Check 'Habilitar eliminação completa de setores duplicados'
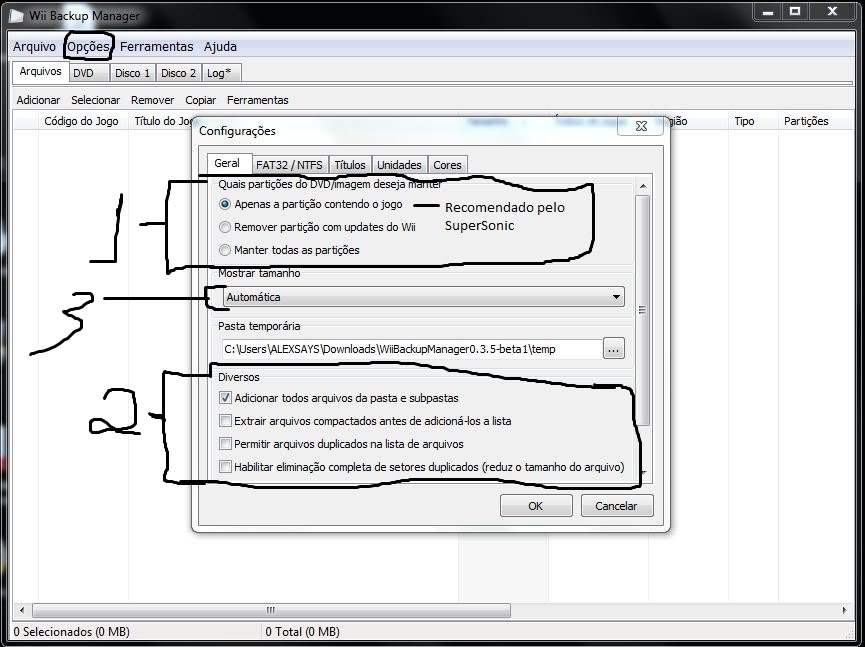The height and width of the screenshot is (647, 865). (225, 467)
